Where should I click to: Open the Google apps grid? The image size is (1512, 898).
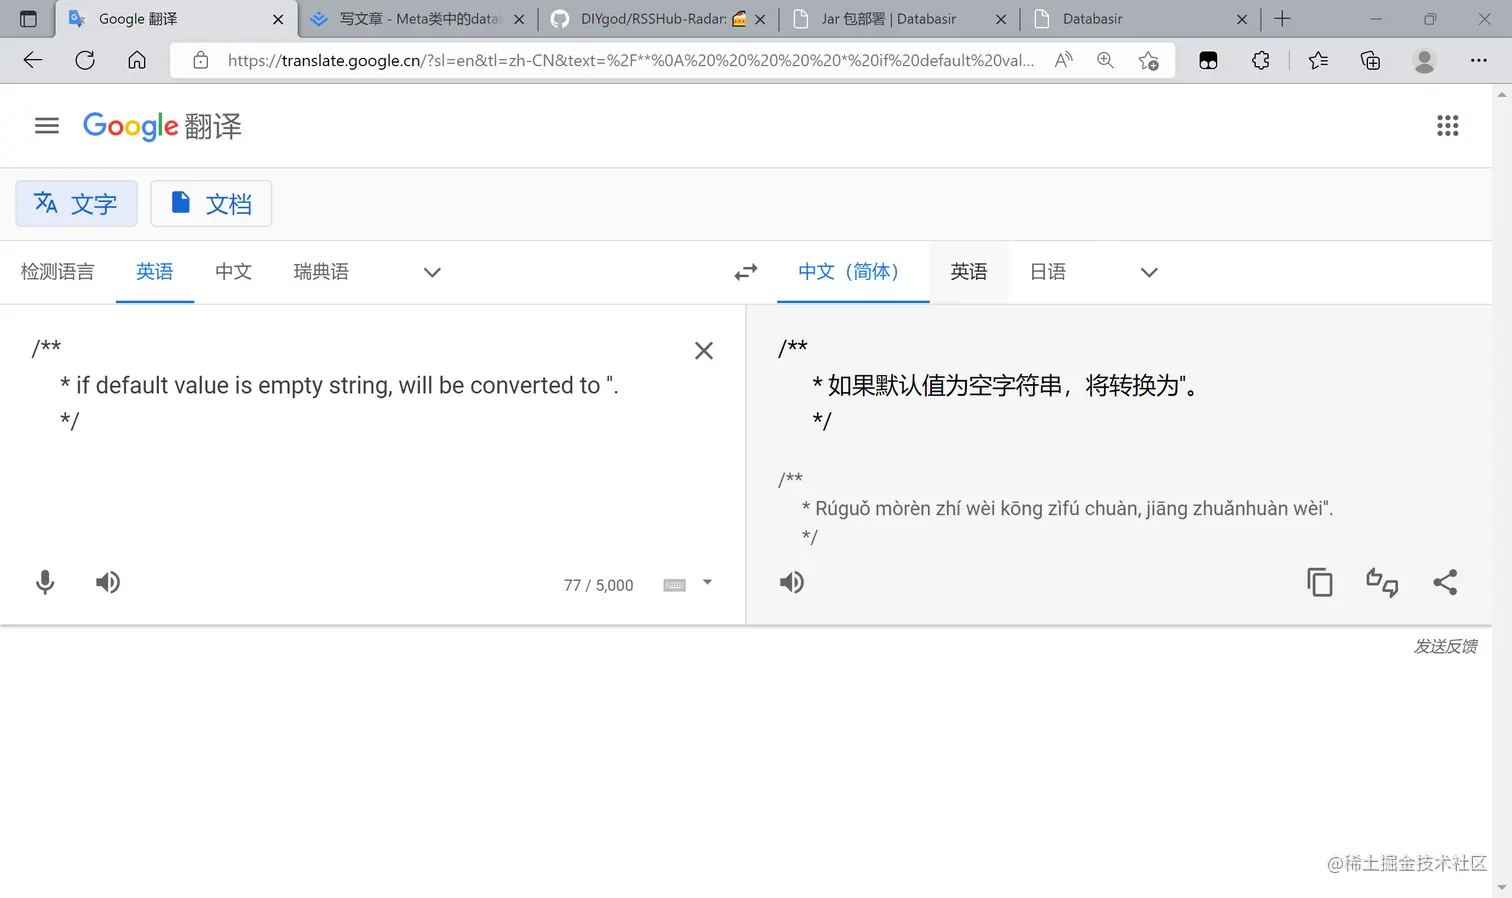1447,125
